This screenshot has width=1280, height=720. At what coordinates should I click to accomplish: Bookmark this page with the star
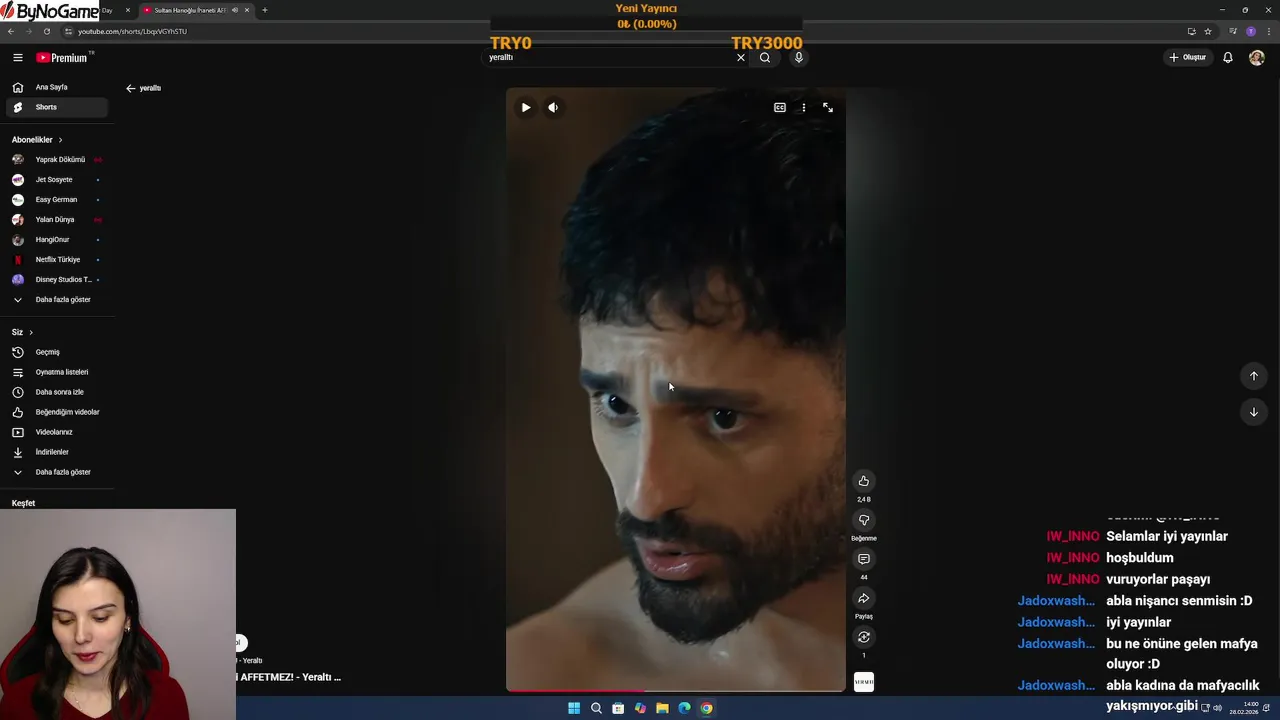tap(1208, 31)
